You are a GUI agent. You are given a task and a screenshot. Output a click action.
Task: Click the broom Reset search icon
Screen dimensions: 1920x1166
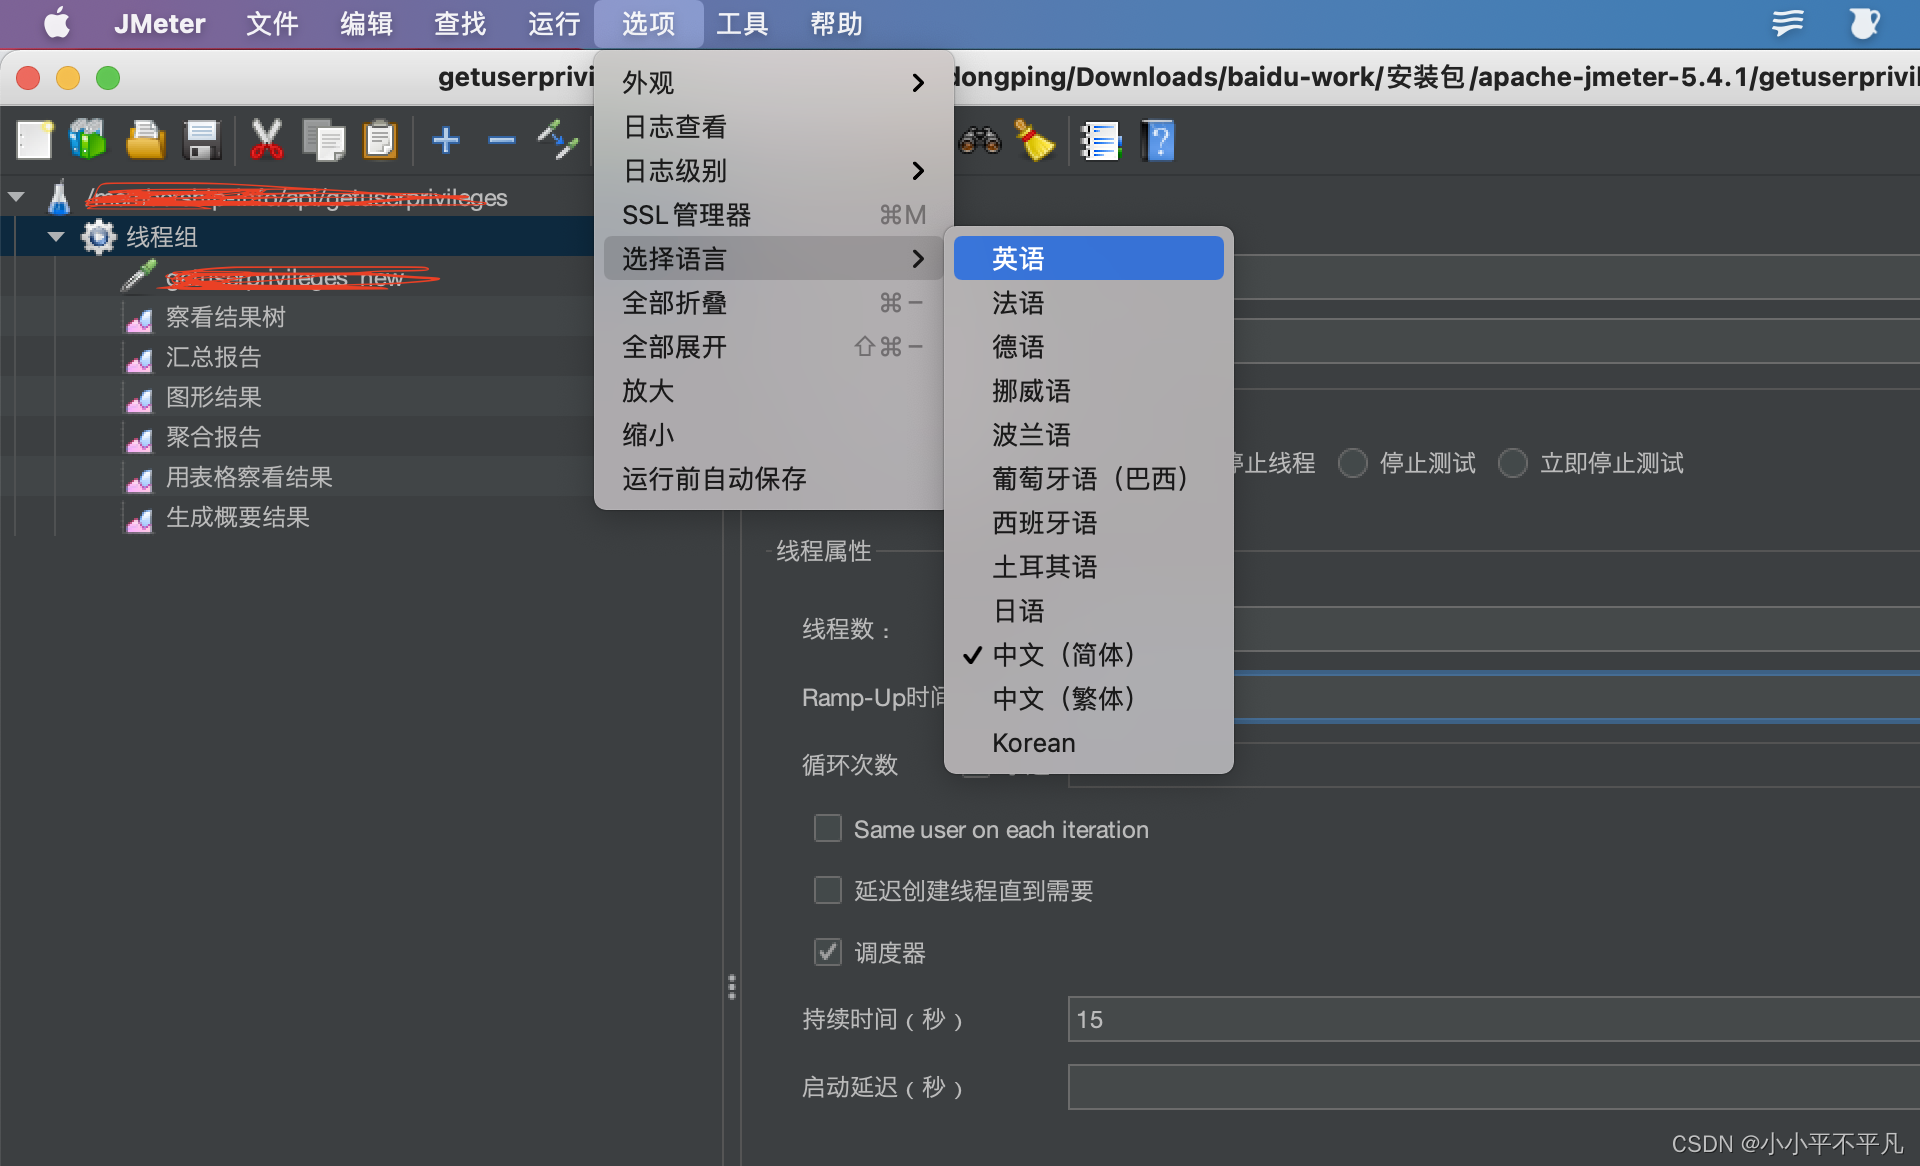coord(1035,140)
